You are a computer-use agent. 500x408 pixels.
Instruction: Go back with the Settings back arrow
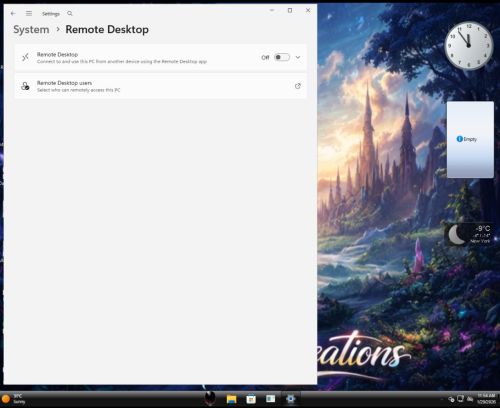[x=13, y=13]
